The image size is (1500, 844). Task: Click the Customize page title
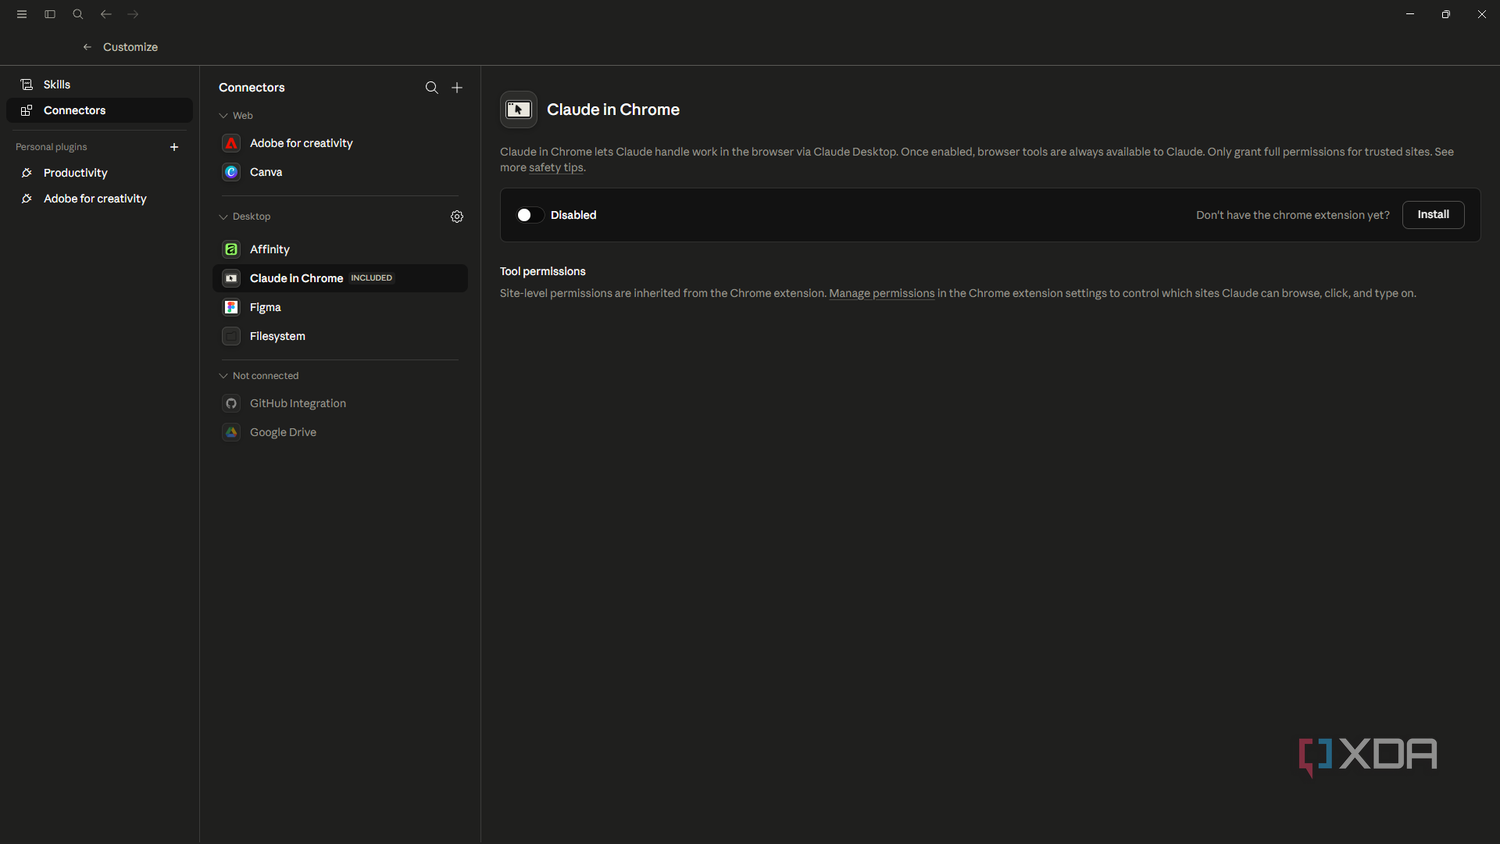tap(130, 47)
